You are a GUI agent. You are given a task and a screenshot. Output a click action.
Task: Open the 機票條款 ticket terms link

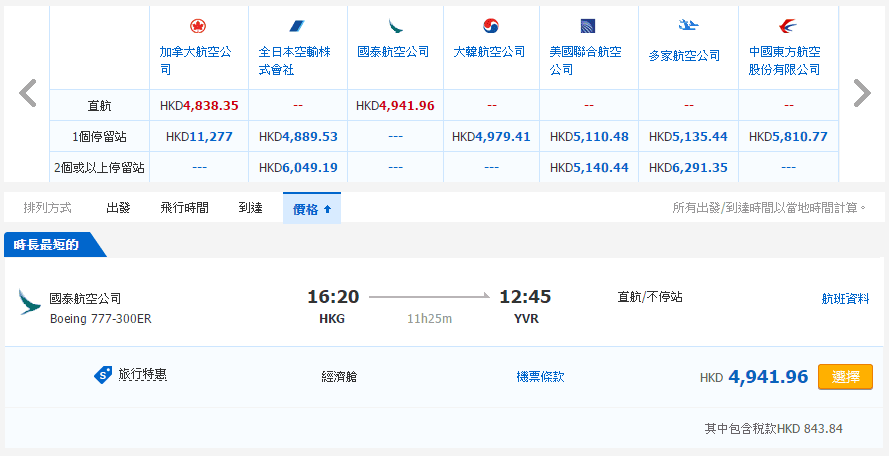tap(540, 377)
